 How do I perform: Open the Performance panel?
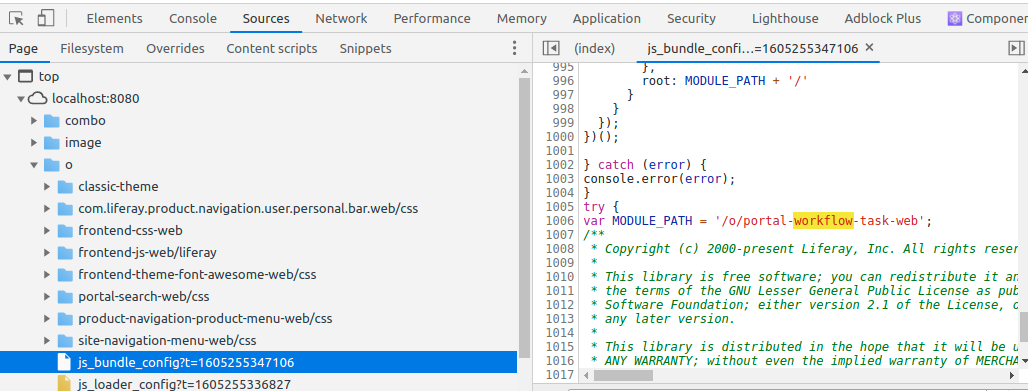pos(432,18)
